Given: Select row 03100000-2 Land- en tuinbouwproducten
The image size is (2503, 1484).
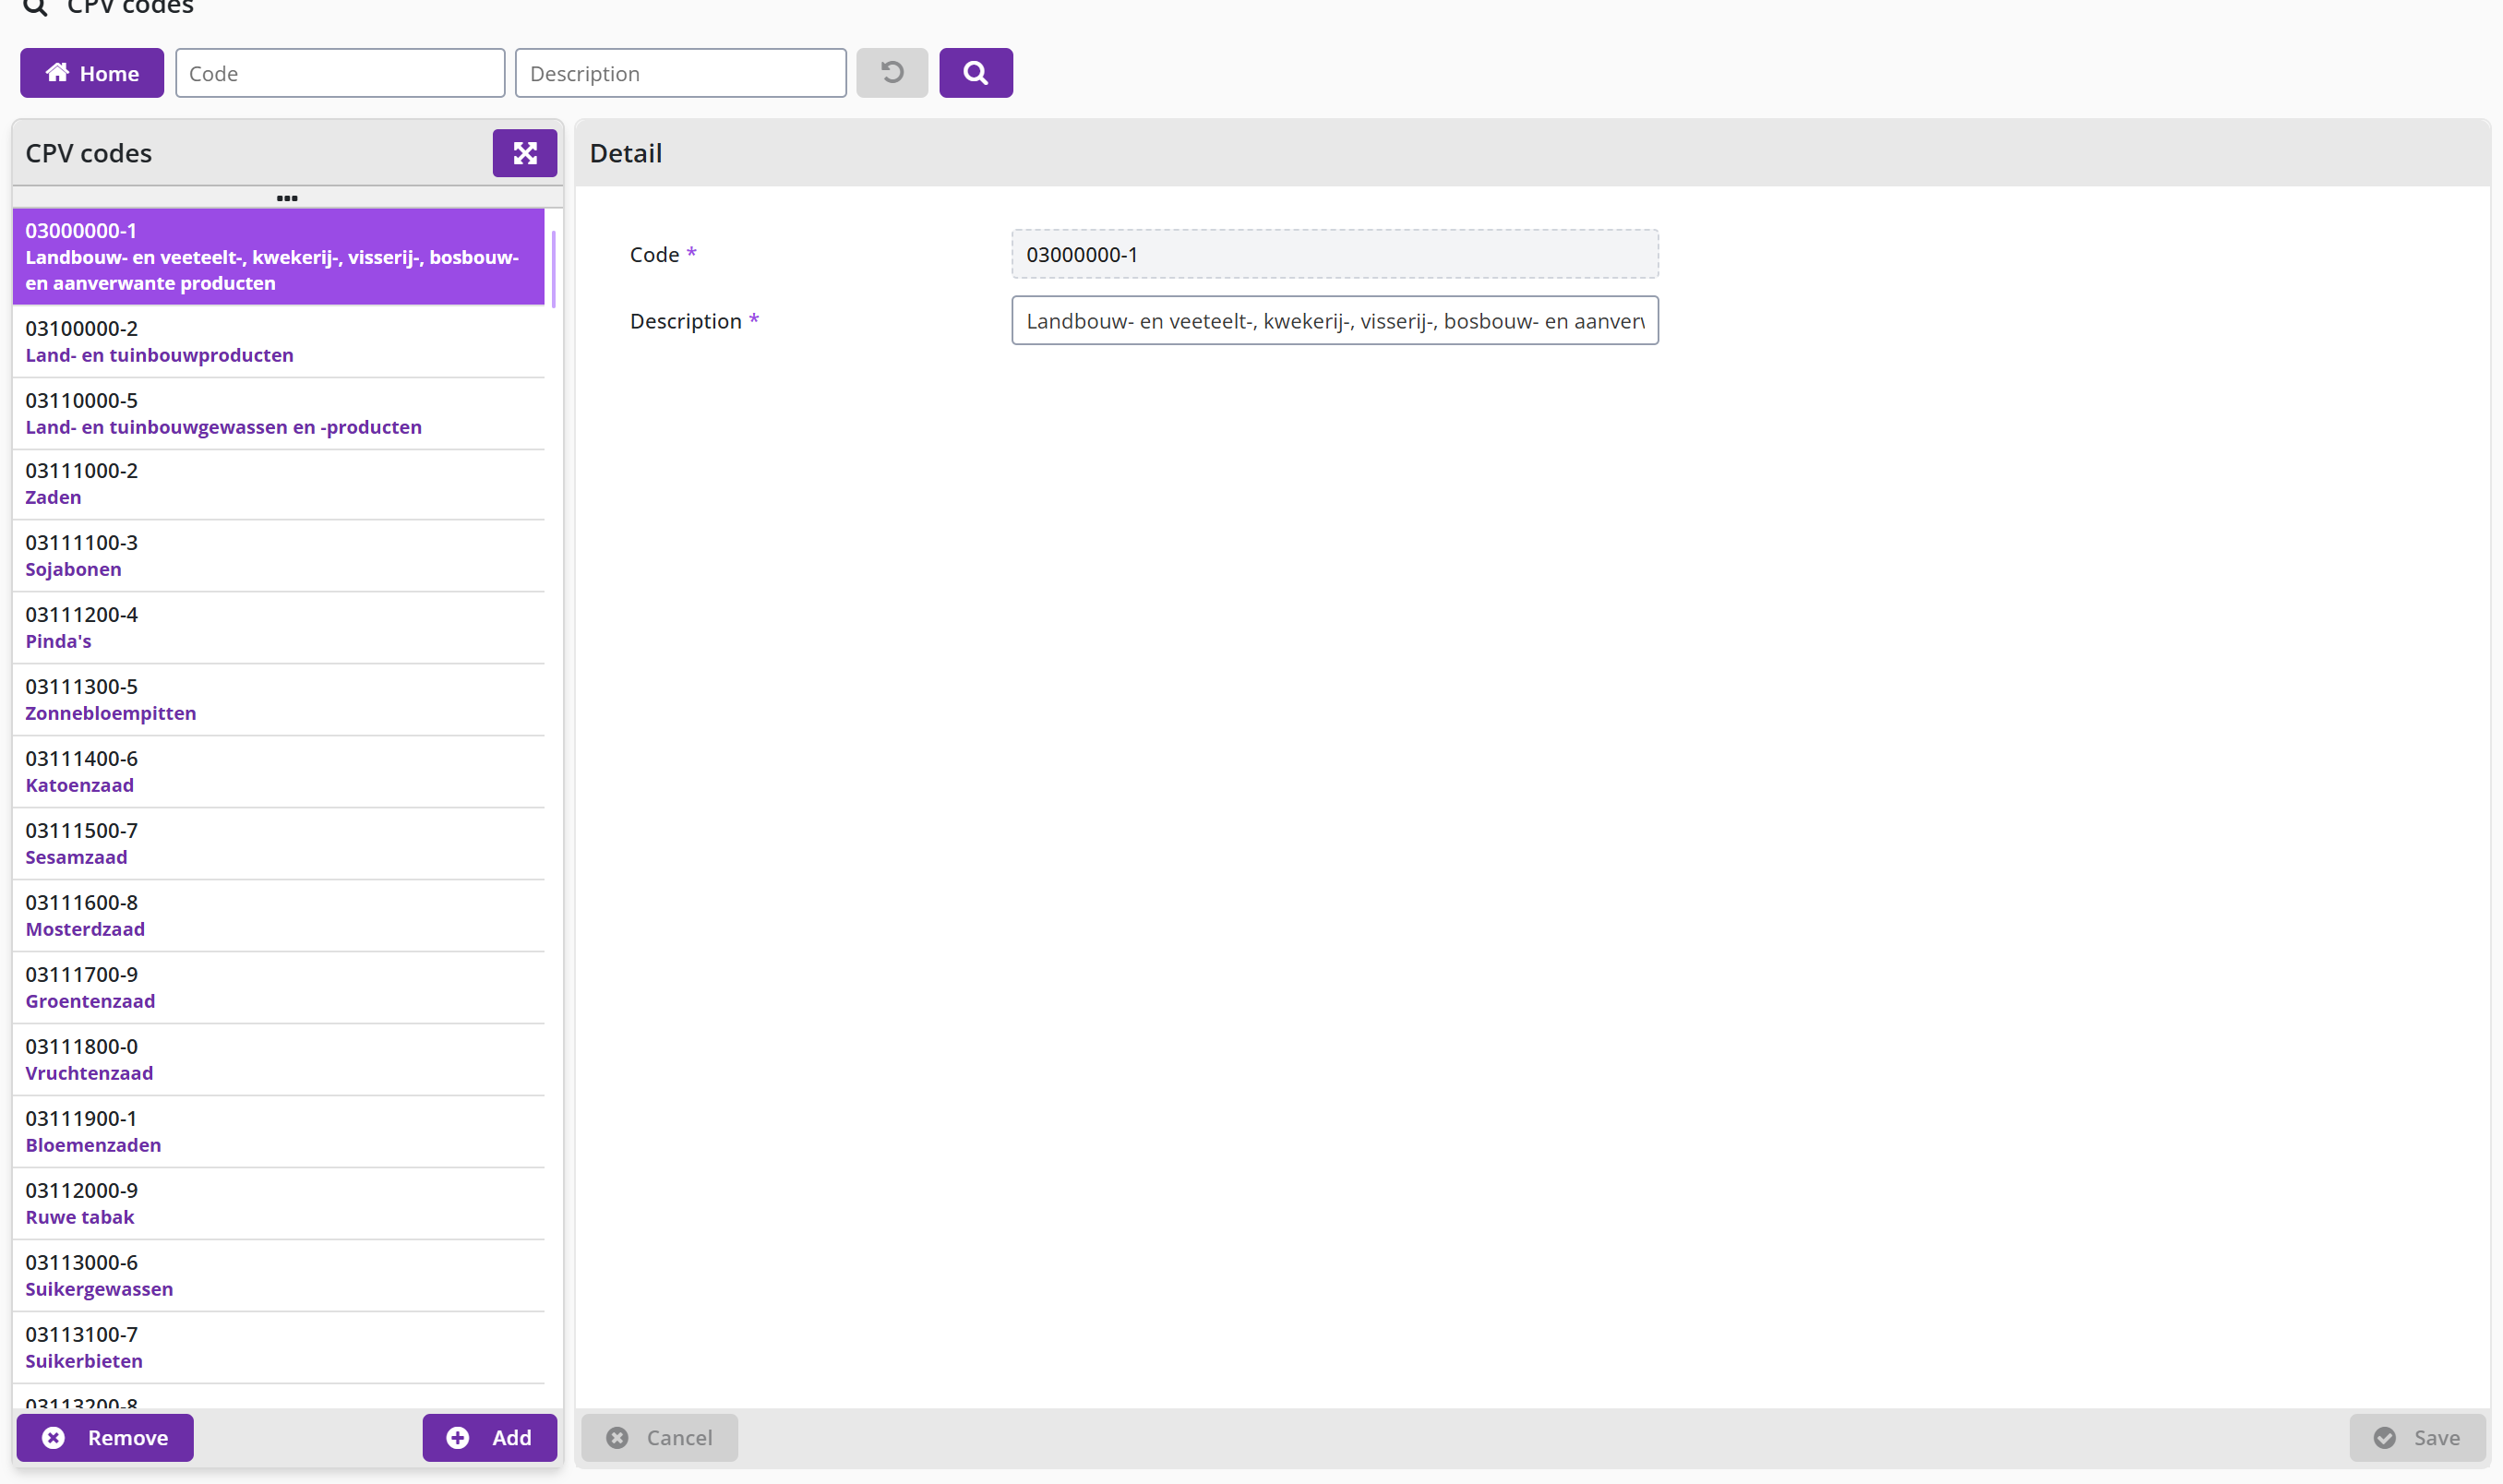Looking at the screenshot, I should (x=278, y=342).
